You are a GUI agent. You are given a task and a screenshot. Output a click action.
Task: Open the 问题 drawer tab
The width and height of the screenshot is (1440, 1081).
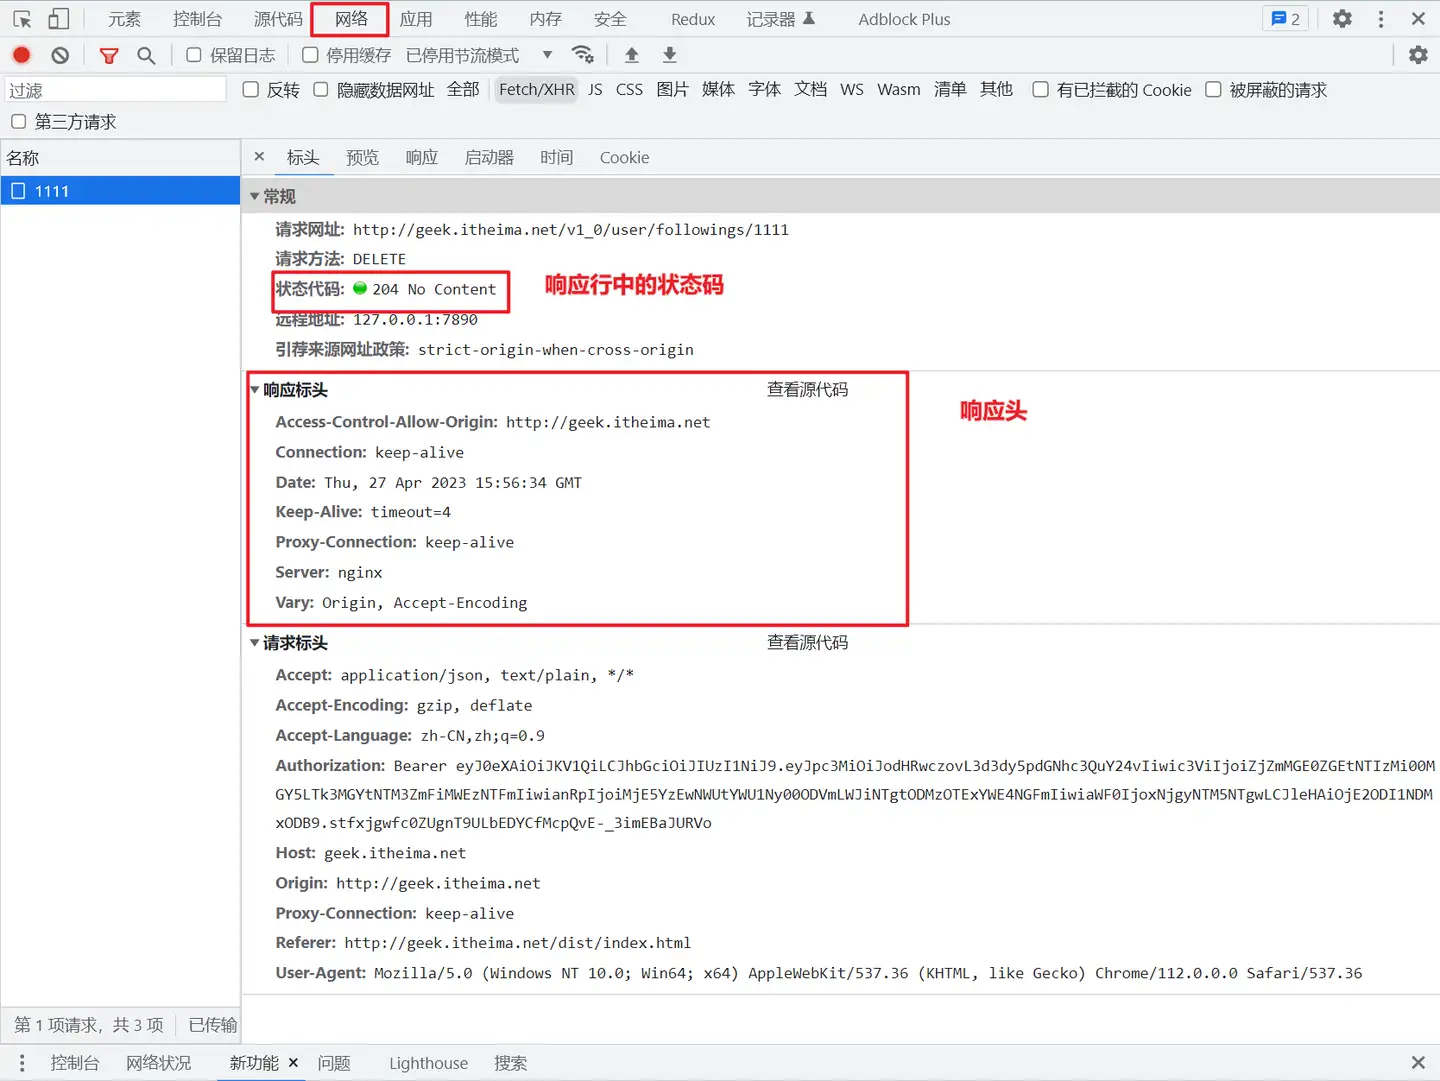click(334, 1063)
